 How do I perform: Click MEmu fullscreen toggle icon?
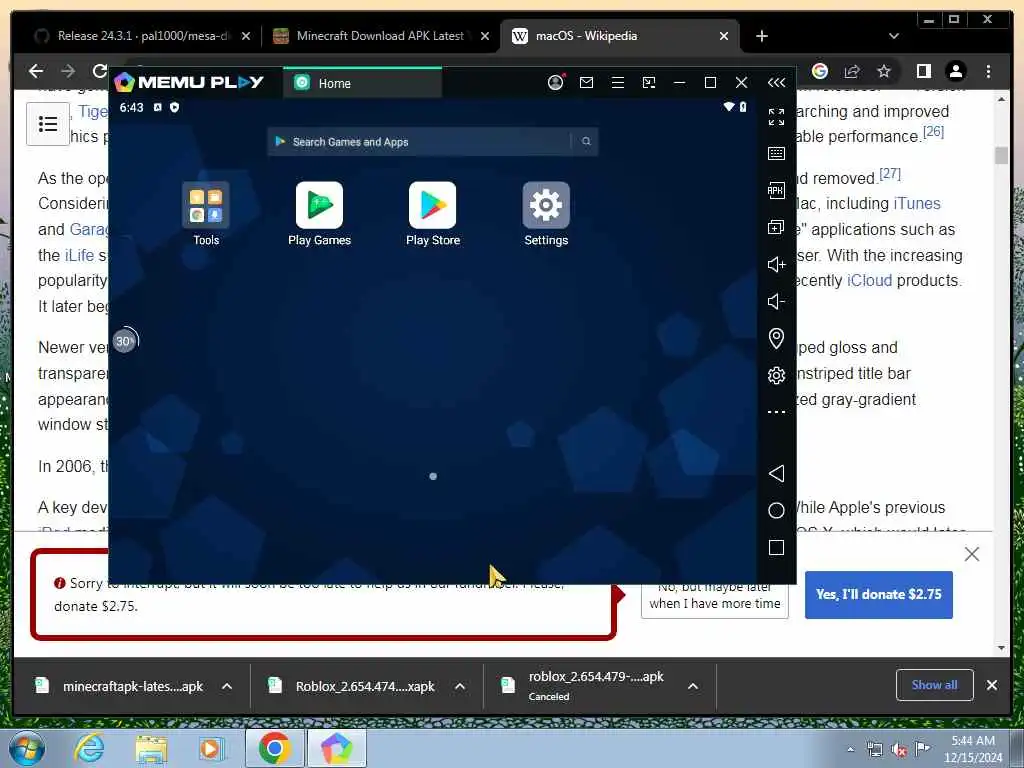[776, 117]
